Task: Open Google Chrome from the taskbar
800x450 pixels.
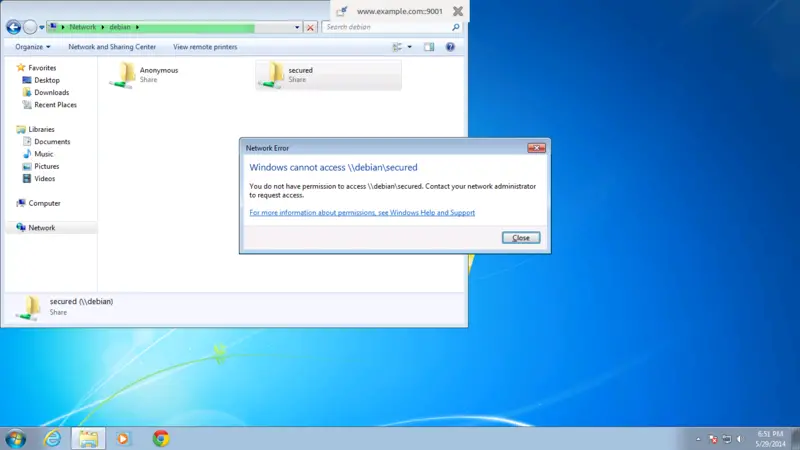Action: click(x=160, y=438)
